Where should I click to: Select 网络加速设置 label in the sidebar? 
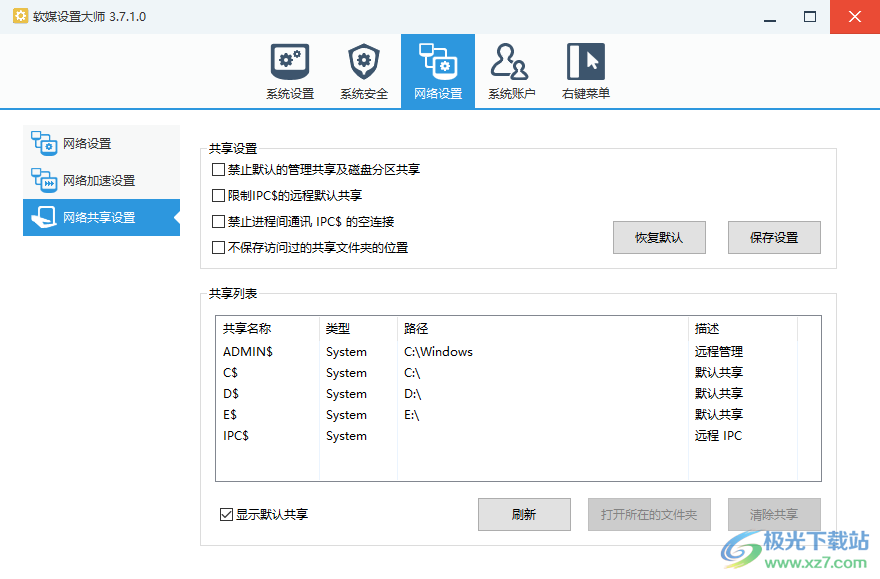click(99, 181)
